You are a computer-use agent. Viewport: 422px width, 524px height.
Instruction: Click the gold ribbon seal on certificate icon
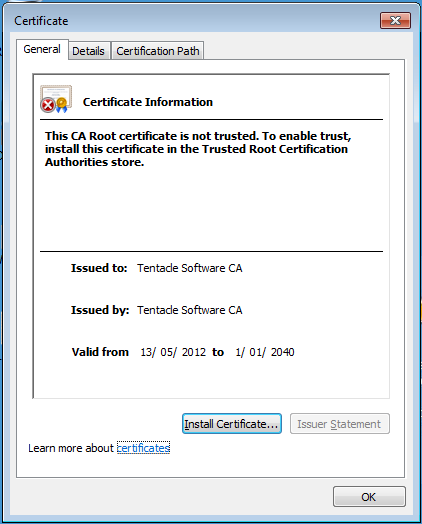pos(62,105)
